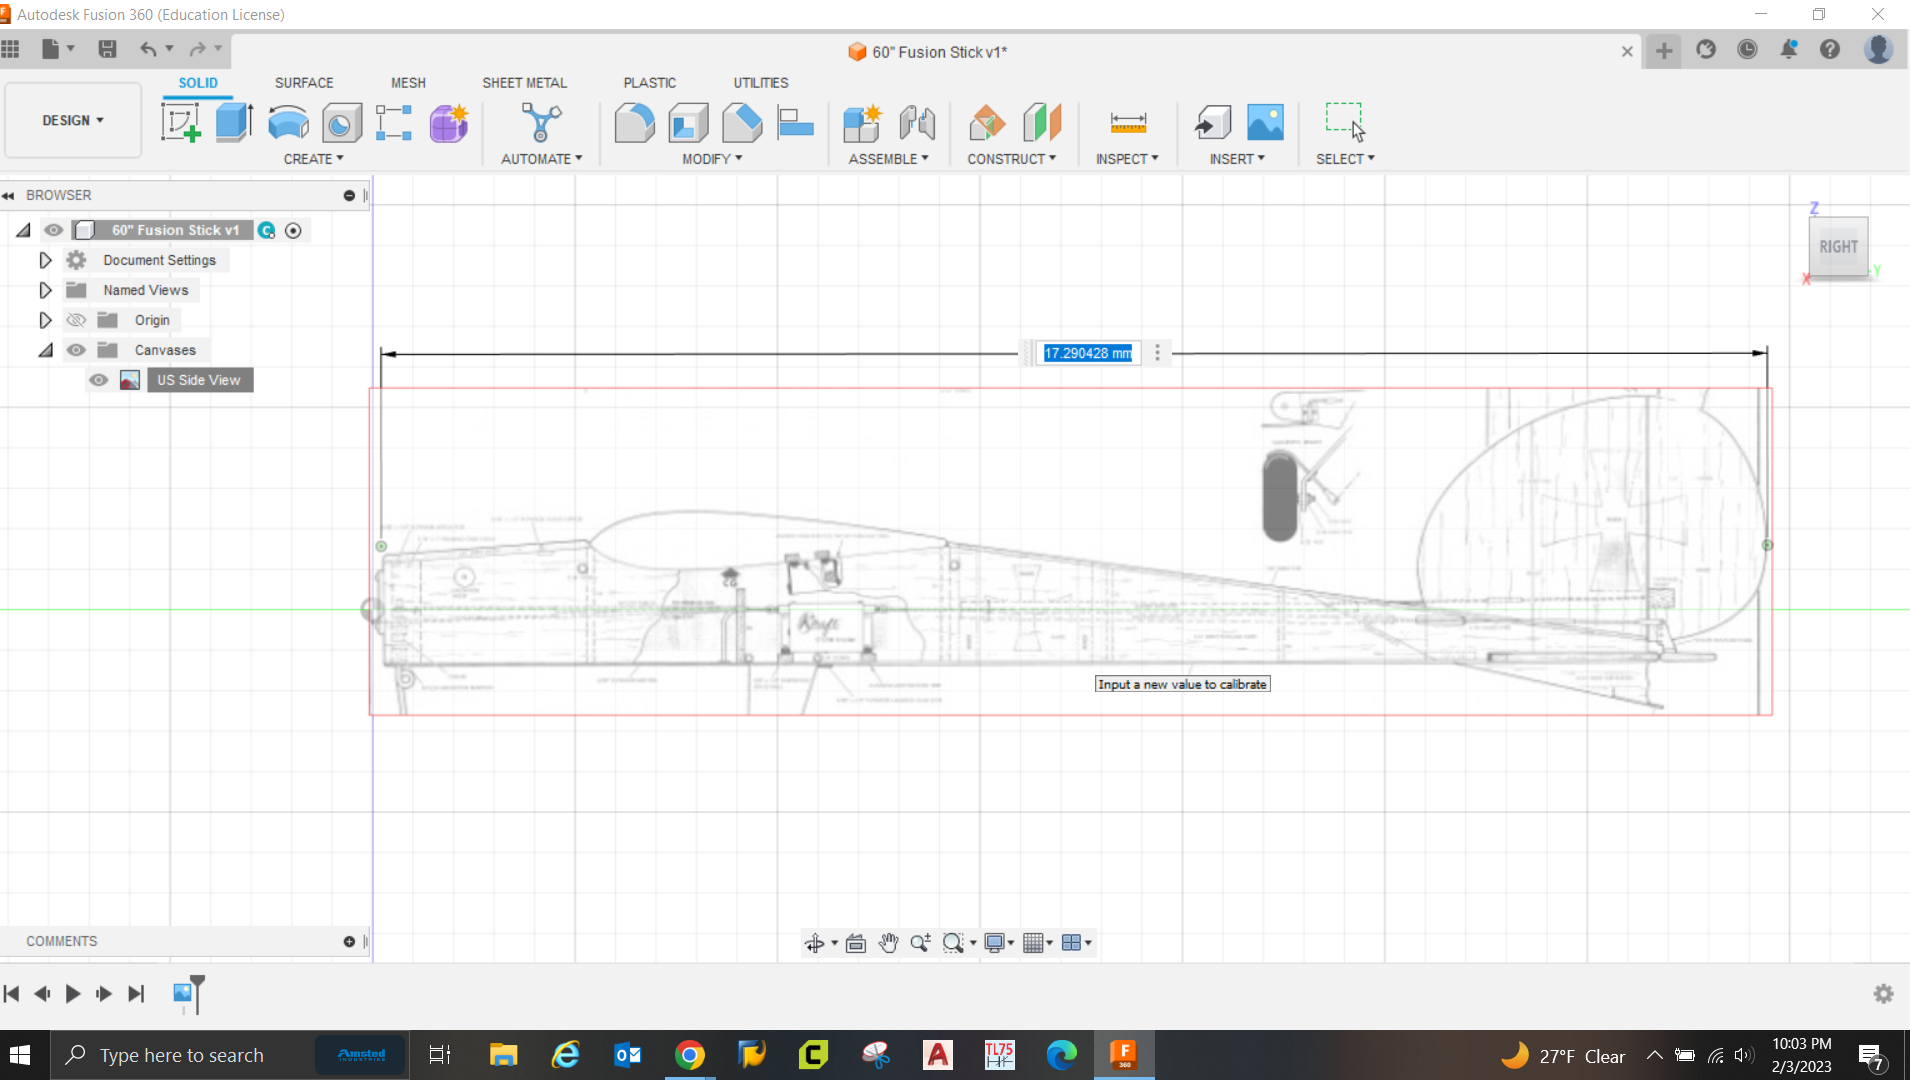Expand the Named Views folder
This screenshot has height=1080, width=1910.
point(44,290)
